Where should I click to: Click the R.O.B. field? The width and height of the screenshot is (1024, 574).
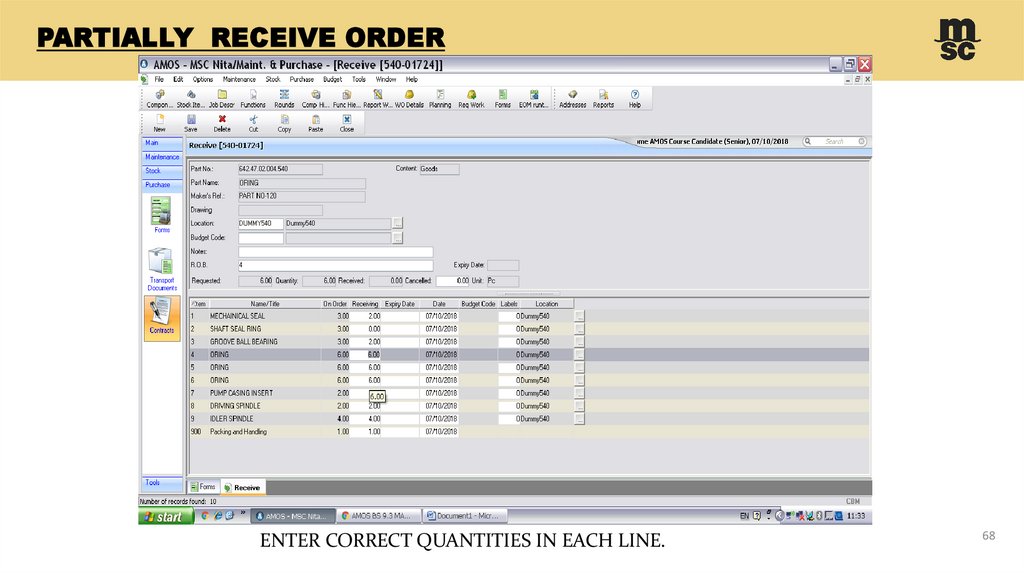[x=336, y=266]
